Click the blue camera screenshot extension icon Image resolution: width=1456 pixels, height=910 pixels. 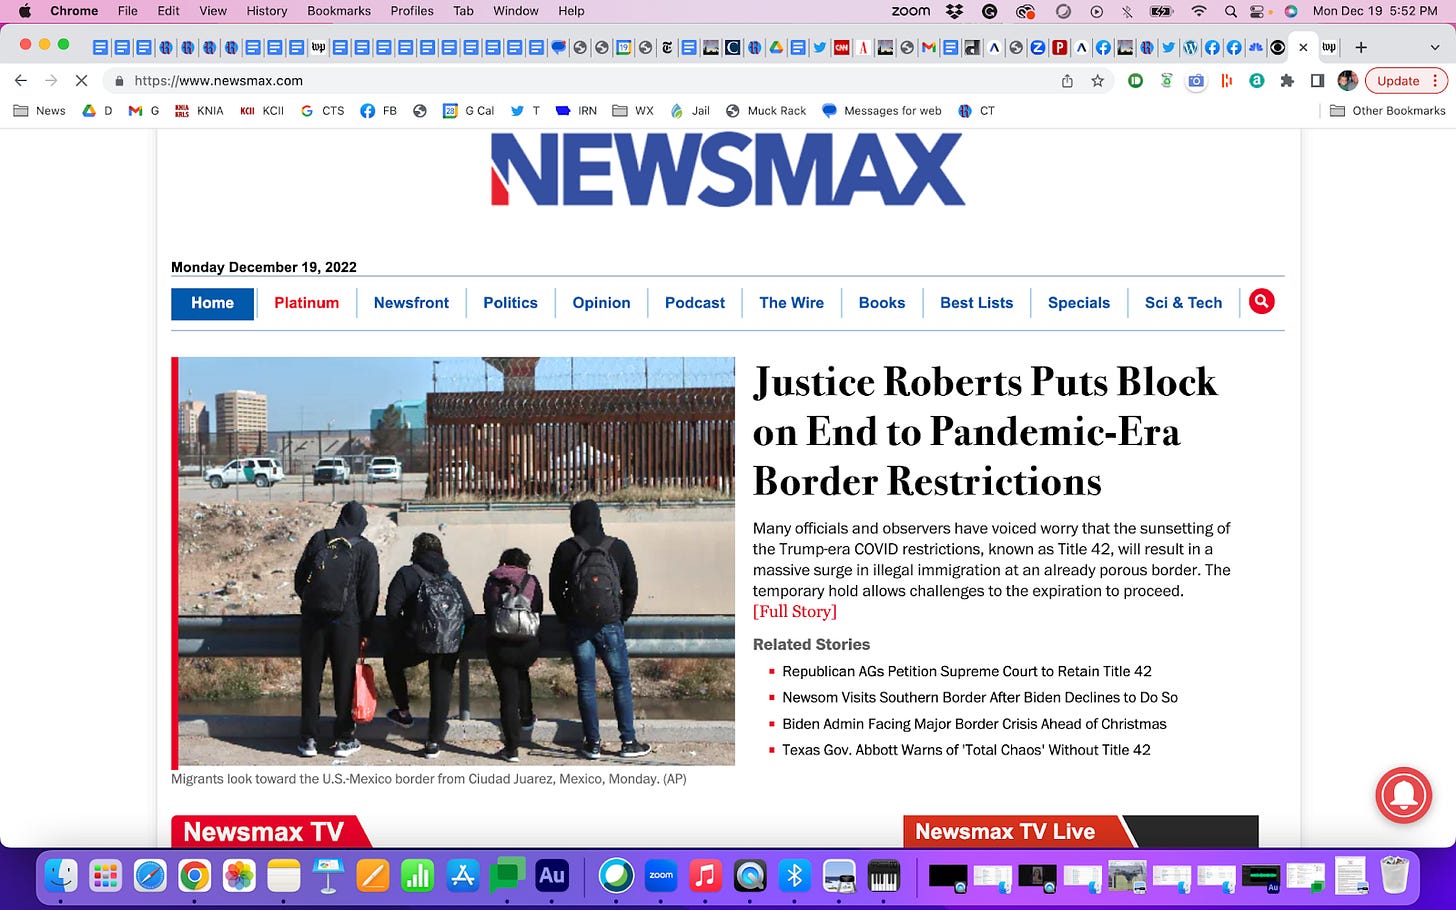pyautogui.click(x=1196, y=81)
